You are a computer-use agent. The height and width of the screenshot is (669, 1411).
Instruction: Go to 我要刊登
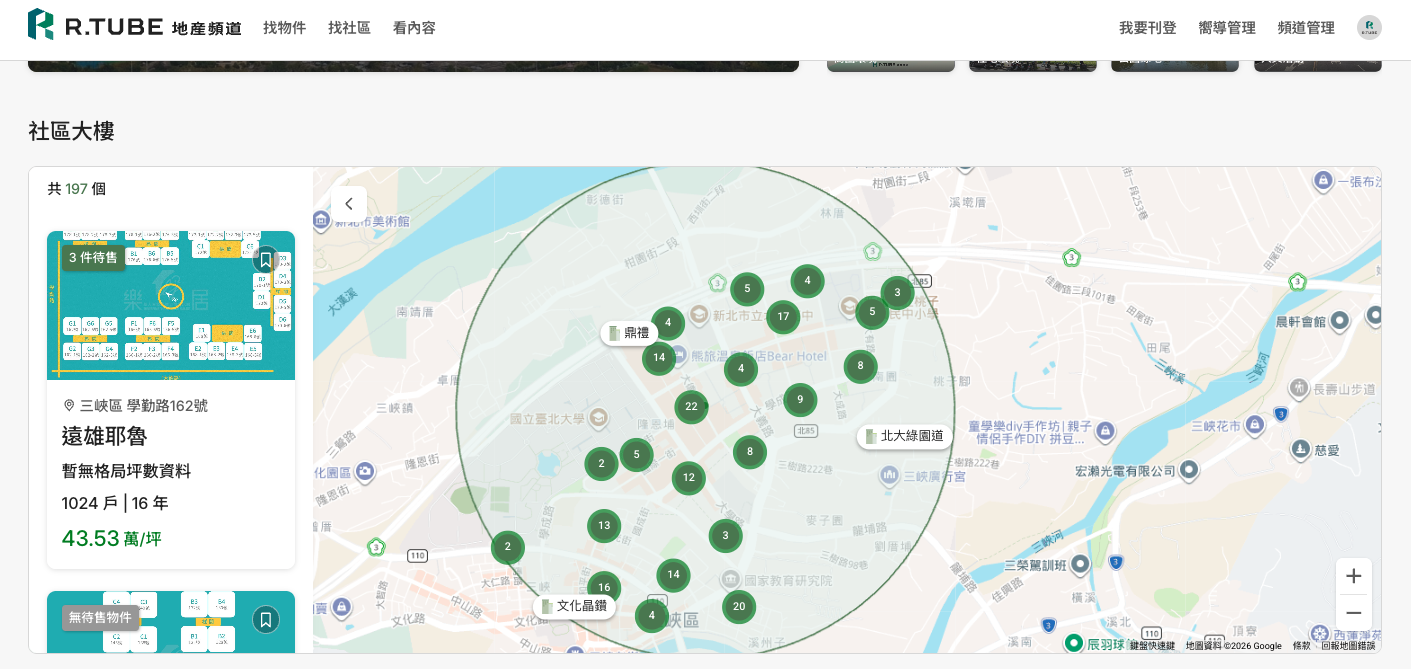pyautogui.click(x=1147, y=28)
